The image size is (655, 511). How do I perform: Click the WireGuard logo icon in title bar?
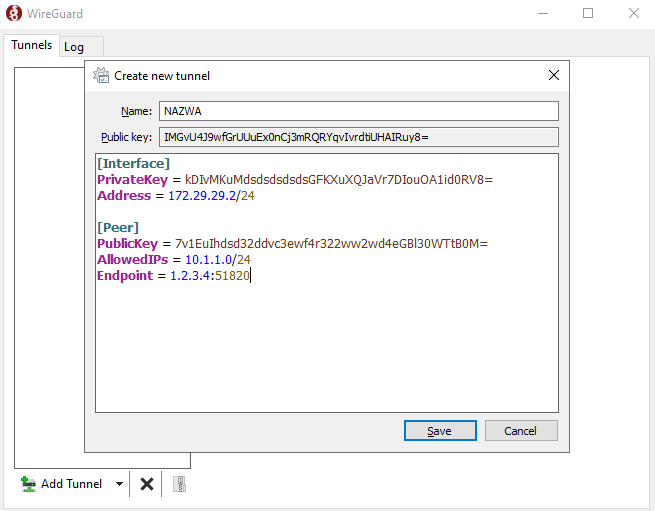point(13,13)
